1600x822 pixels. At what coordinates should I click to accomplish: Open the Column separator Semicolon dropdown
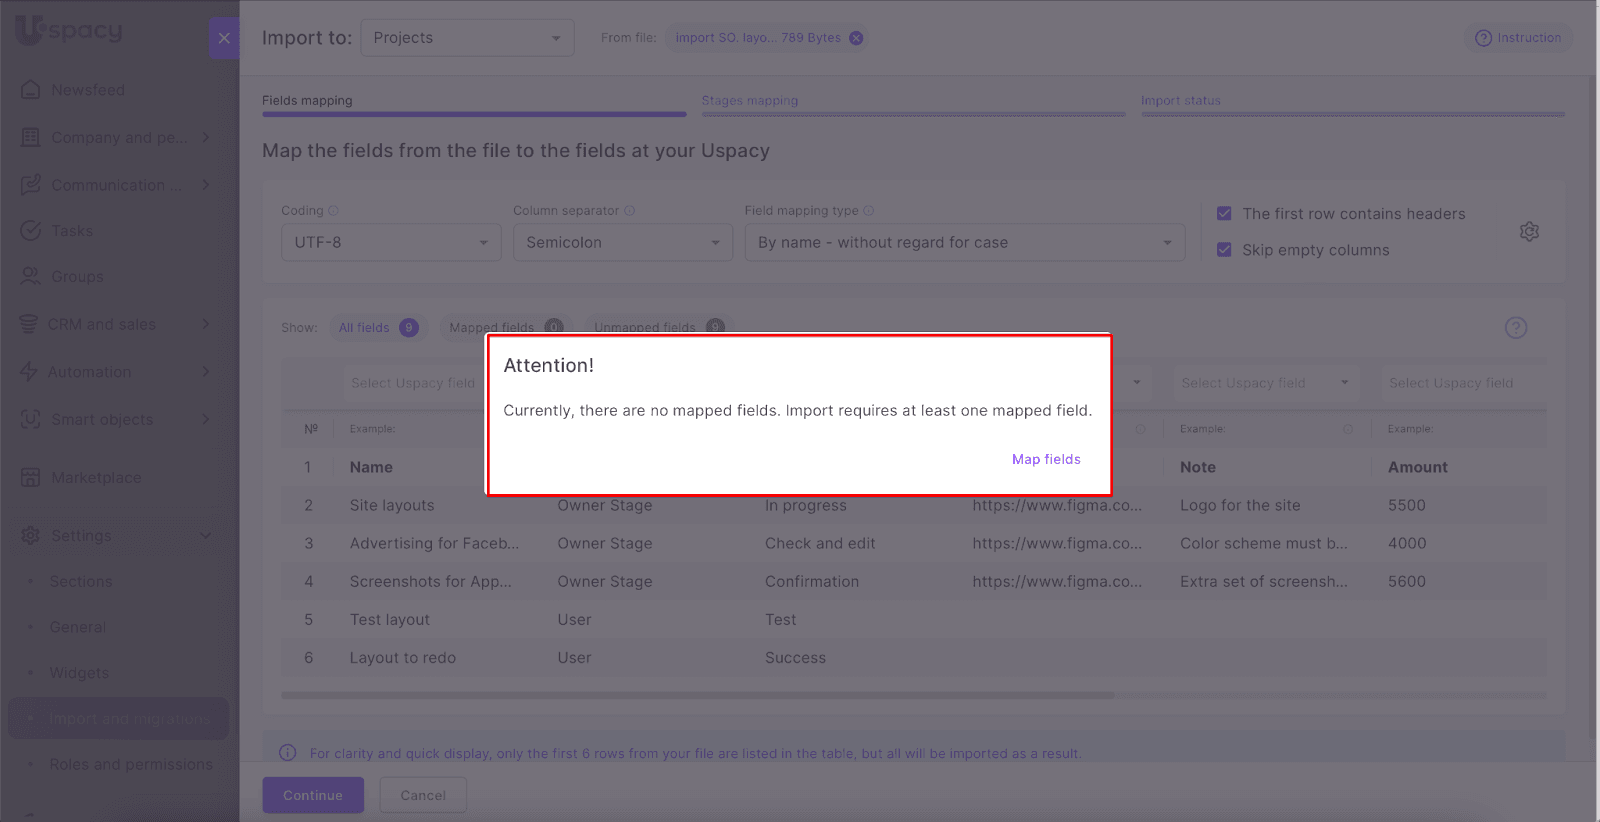622,243
